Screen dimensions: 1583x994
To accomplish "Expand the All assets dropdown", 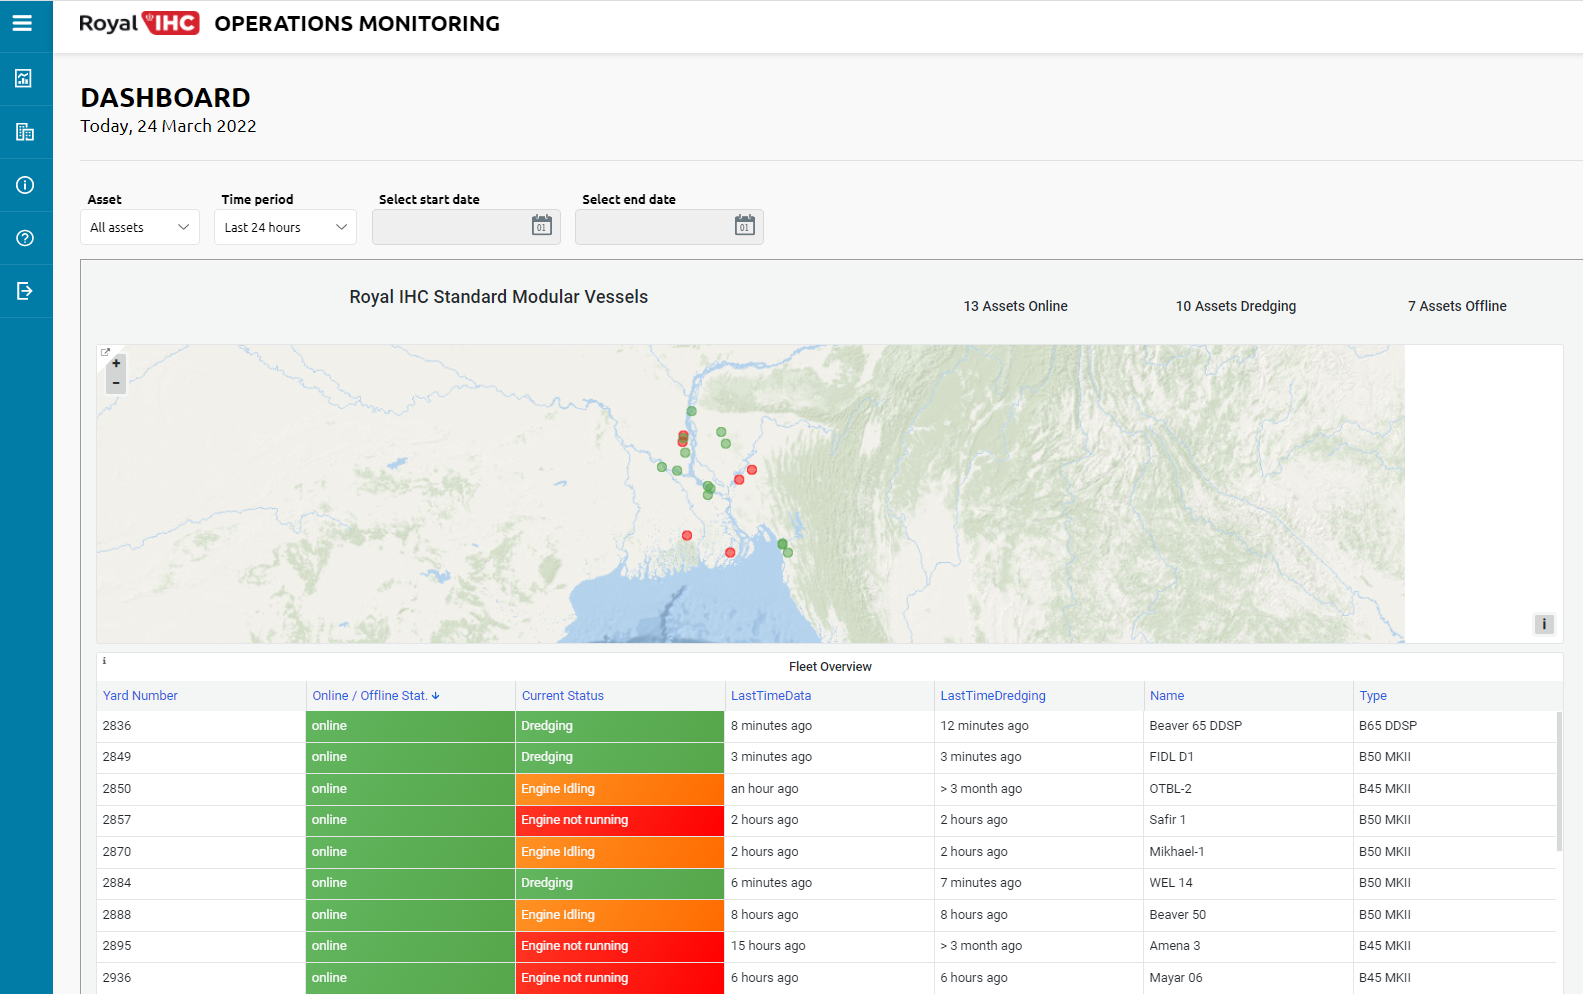I will coord(139,227).
